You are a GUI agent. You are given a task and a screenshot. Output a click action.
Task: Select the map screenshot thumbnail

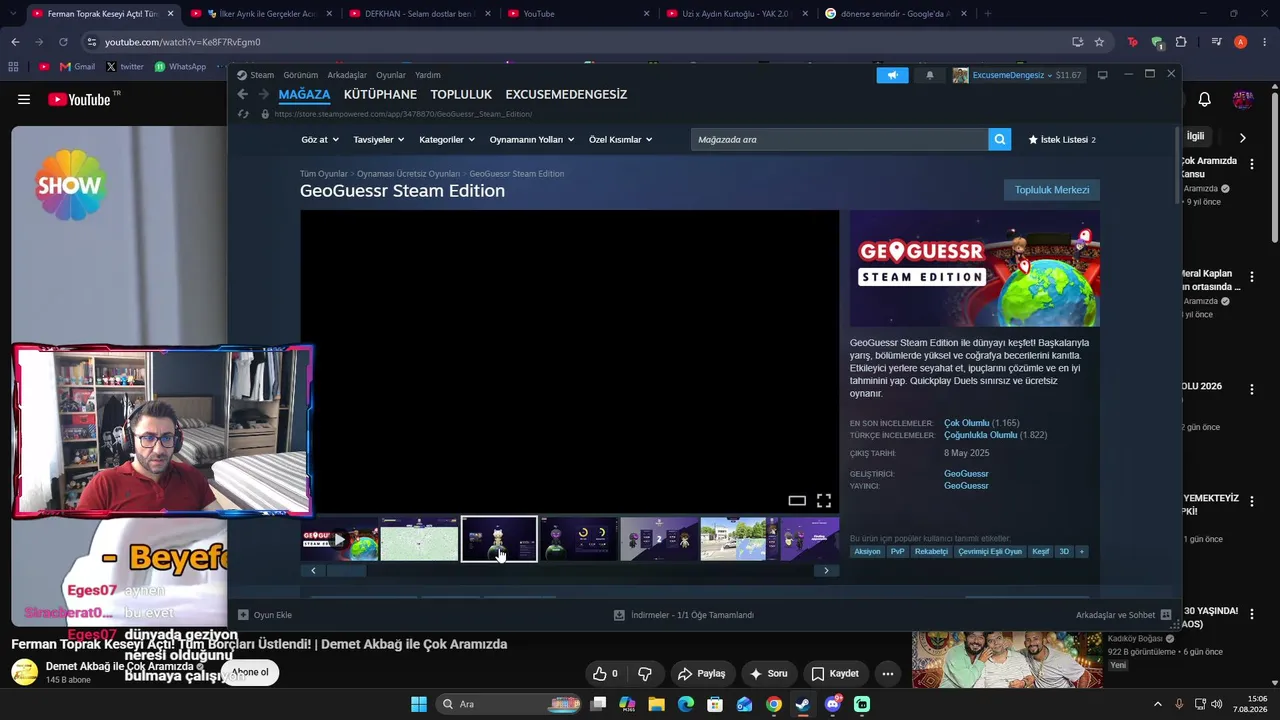419,539
